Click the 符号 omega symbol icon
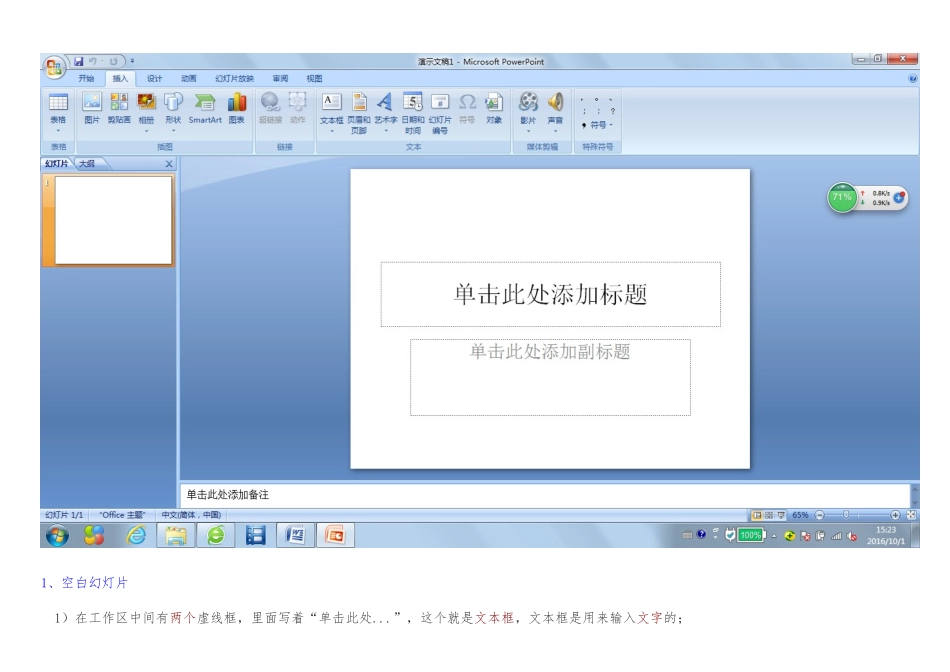The width and height of the screenshot is (950, 672). click(467, 102)
